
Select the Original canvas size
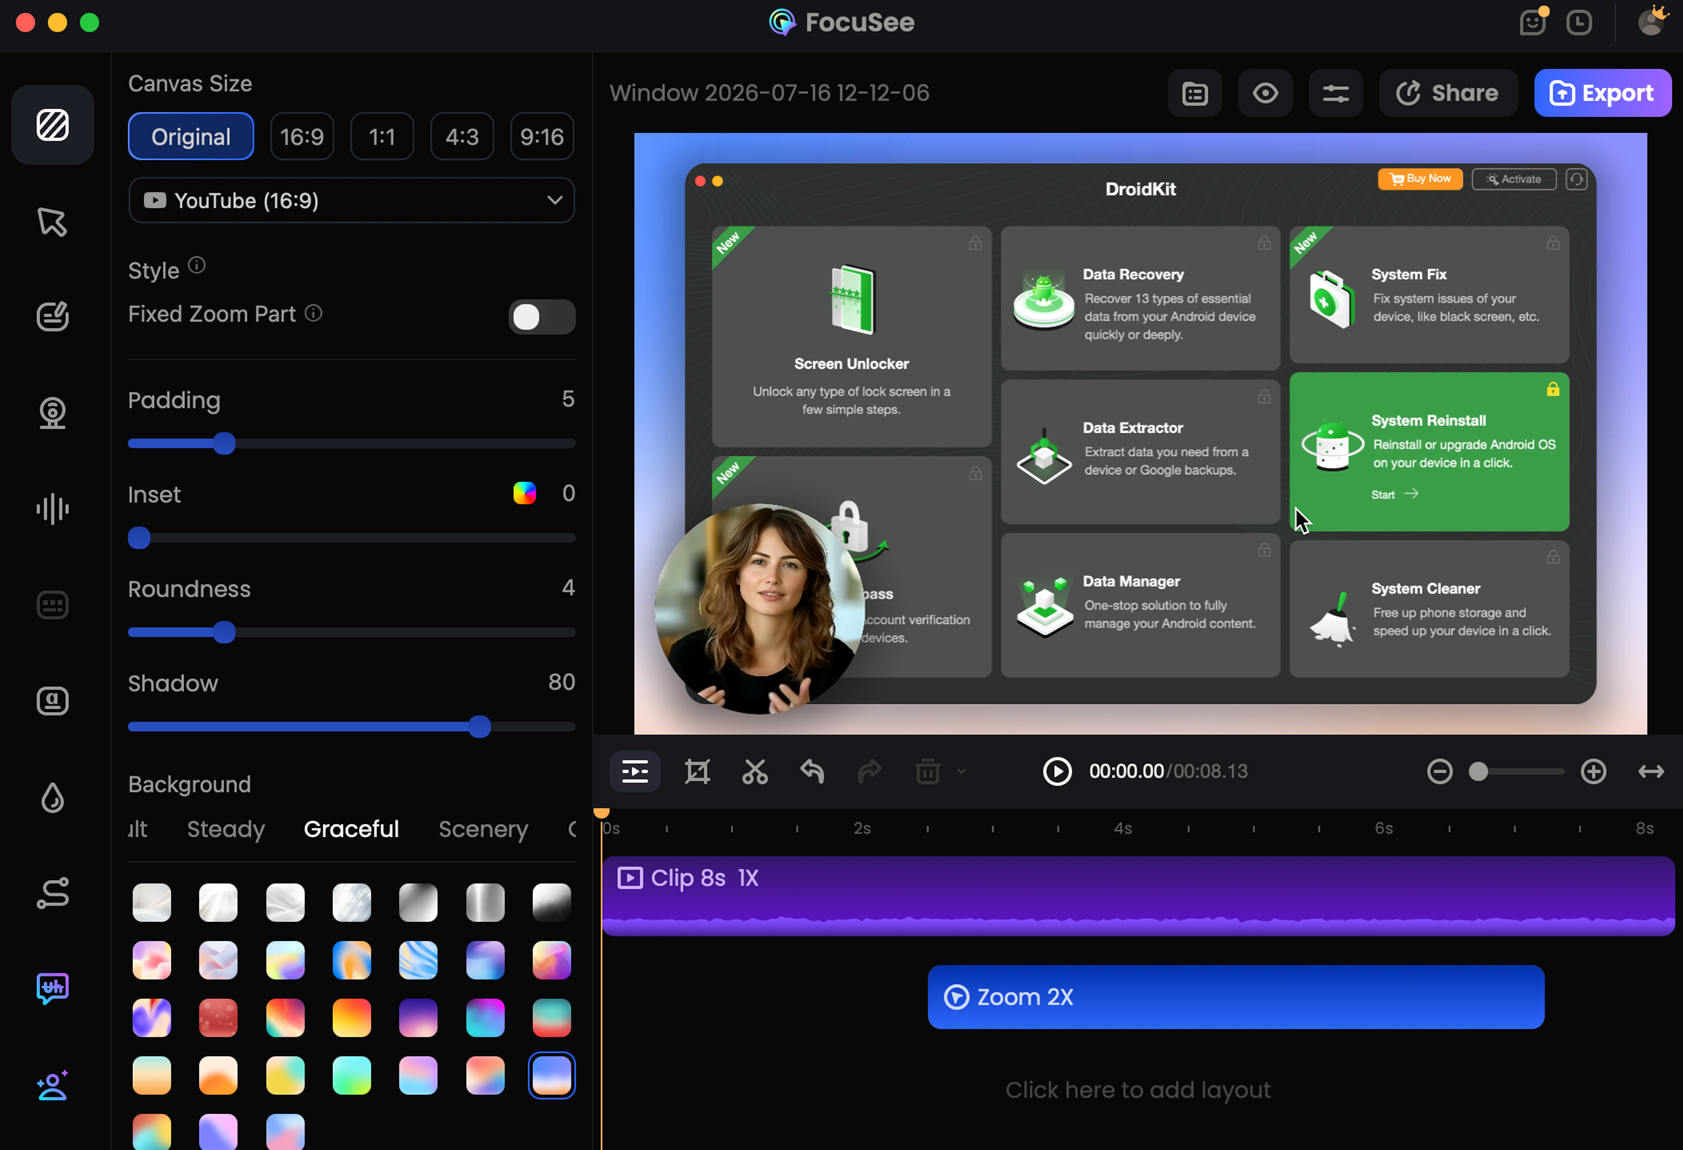click(191, 137)
